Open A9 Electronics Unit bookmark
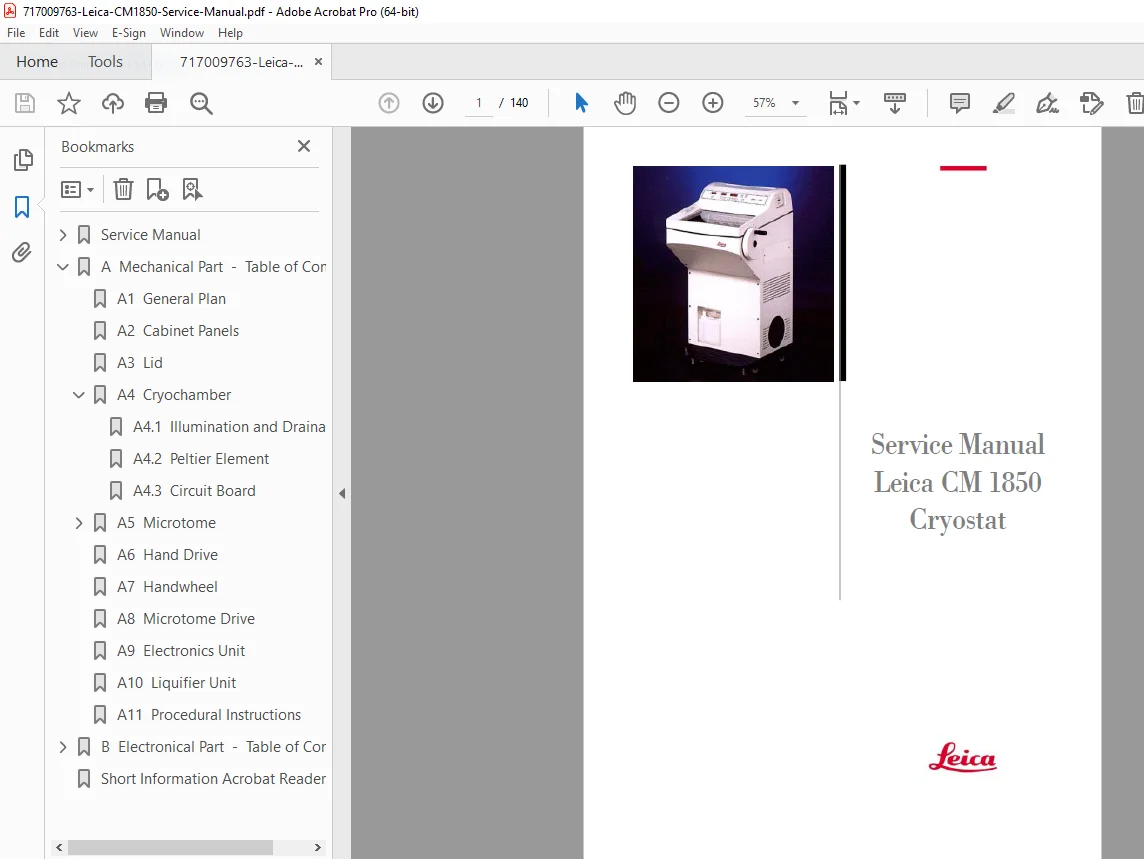Screen dimensions: 1144x859 (x=181, y=651)
